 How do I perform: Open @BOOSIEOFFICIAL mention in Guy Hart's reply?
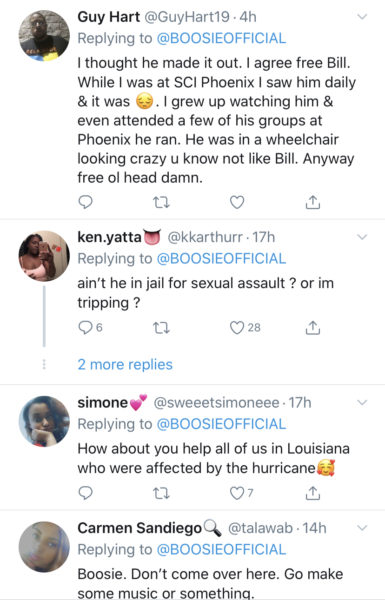(221, 38)
